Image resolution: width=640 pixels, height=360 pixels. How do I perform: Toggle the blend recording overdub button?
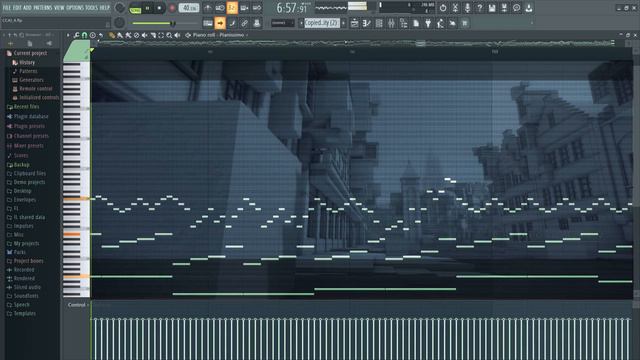coord(244,8)
